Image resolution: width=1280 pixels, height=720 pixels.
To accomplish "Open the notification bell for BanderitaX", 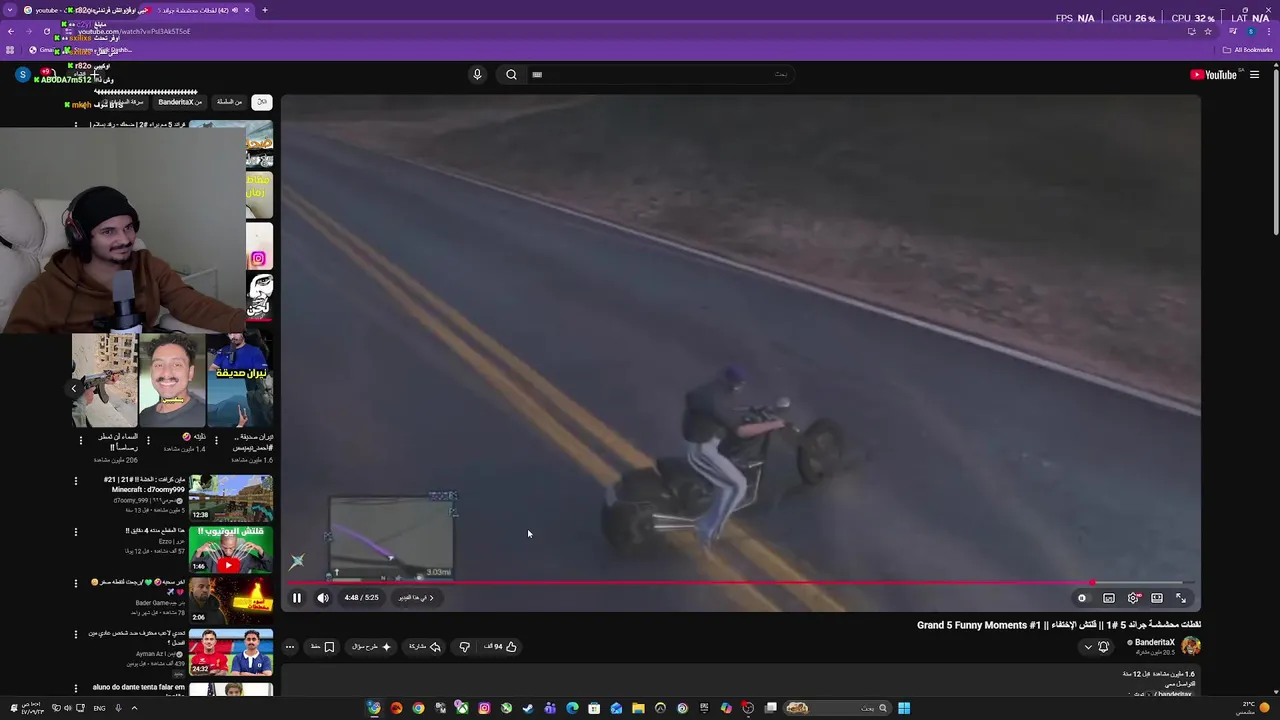I will [1104, 647].
